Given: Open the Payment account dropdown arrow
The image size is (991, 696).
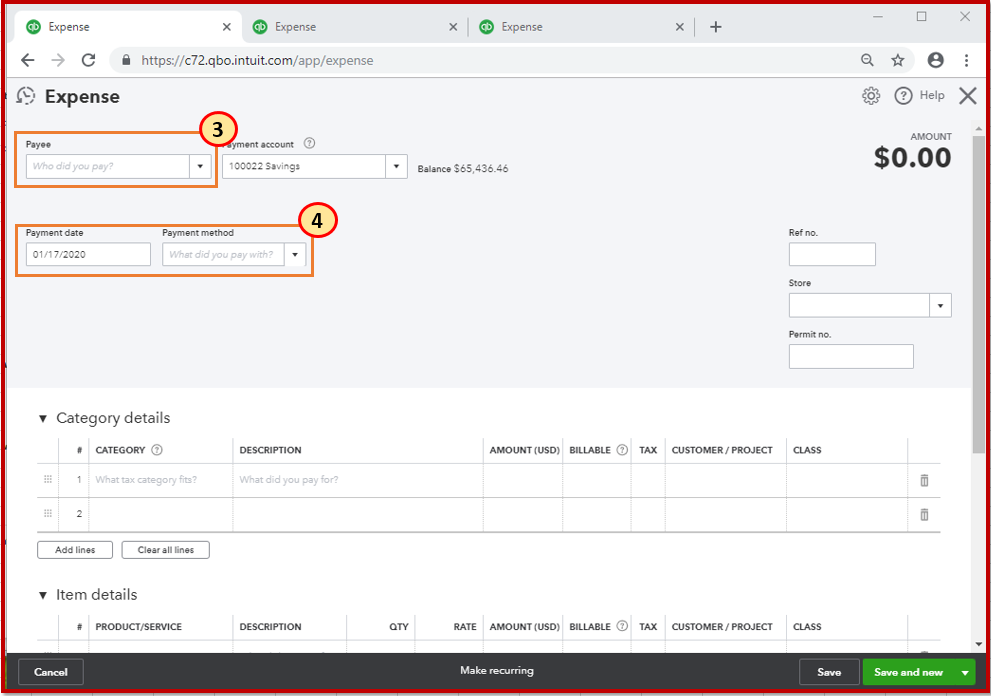Looking at the screenshot, I should (396, 166).
